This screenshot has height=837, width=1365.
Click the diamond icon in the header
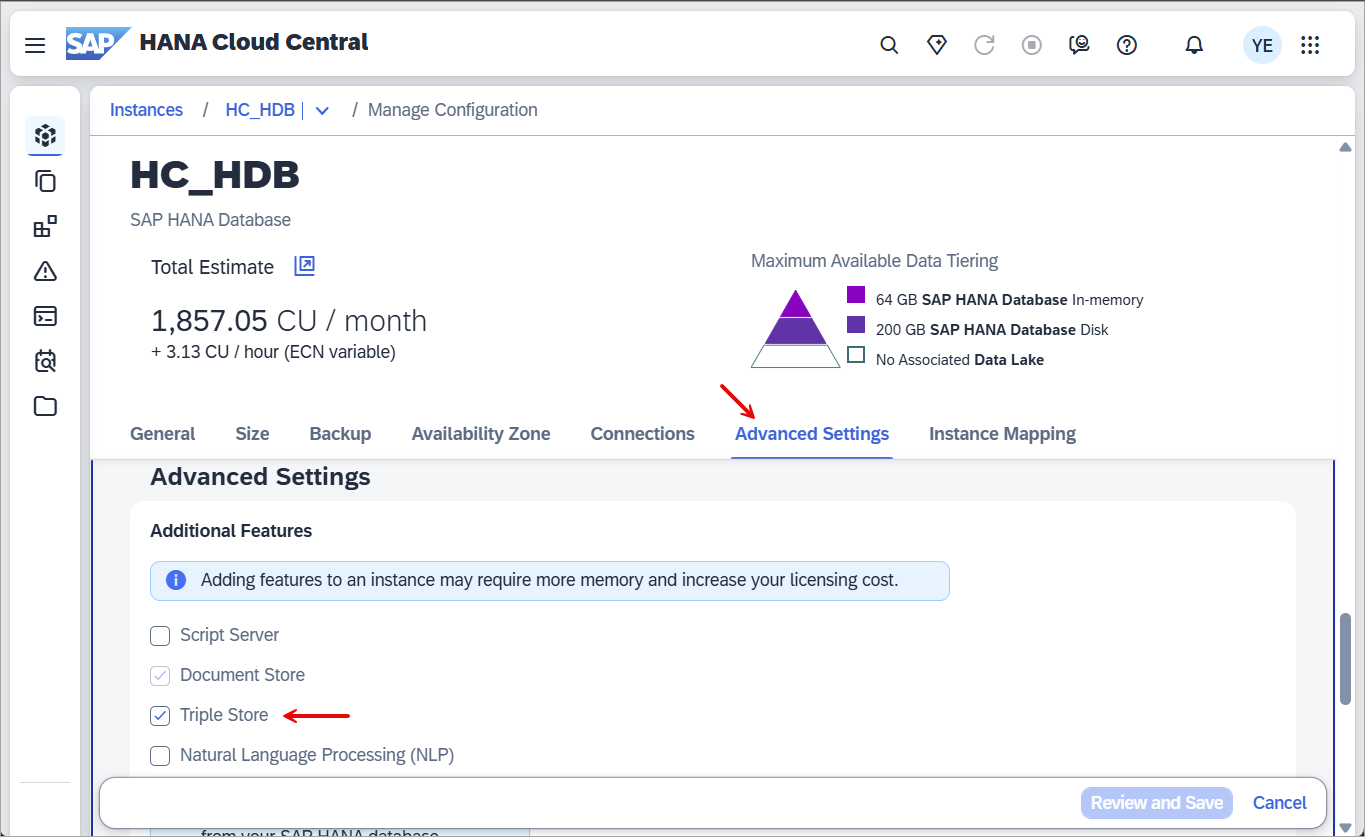click(x=937, y=45)
